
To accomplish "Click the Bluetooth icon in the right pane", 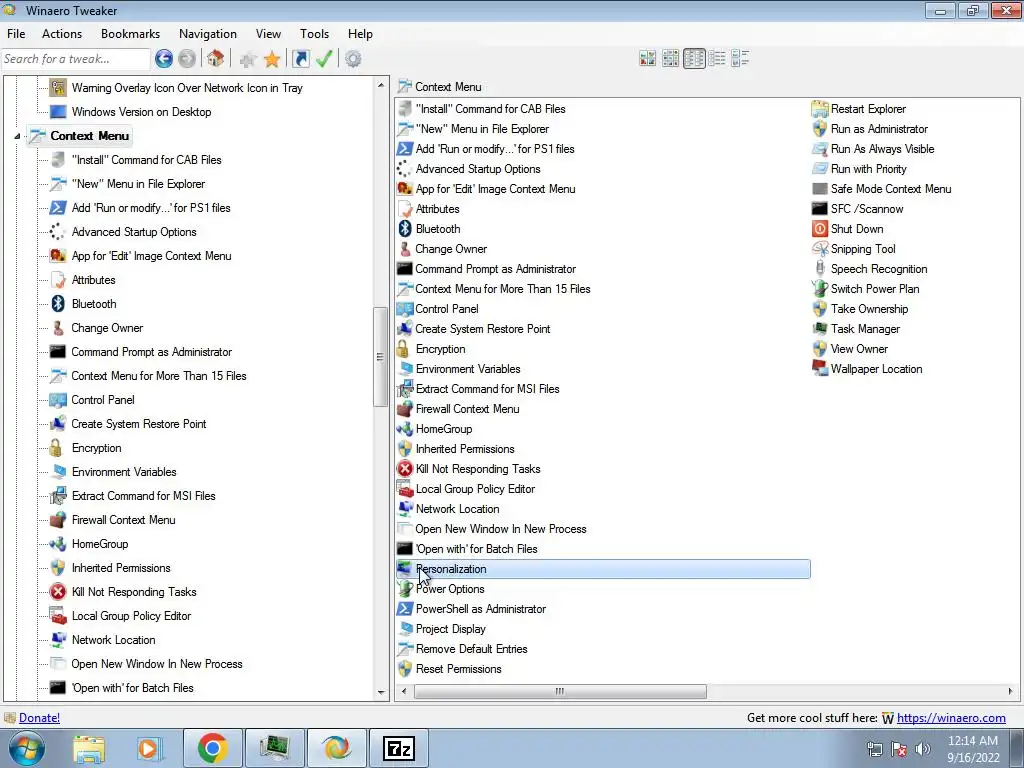I will (405, 229).
